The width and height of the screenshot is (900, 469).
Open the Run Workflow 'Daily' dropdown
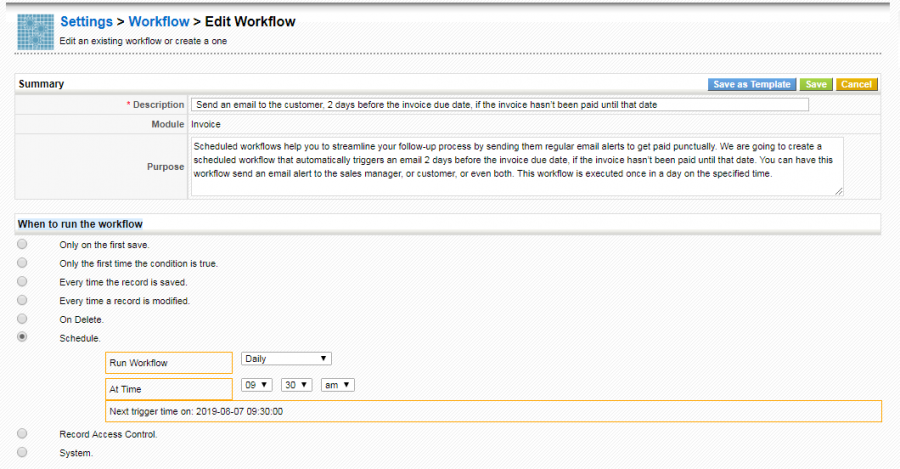point(286,359)
